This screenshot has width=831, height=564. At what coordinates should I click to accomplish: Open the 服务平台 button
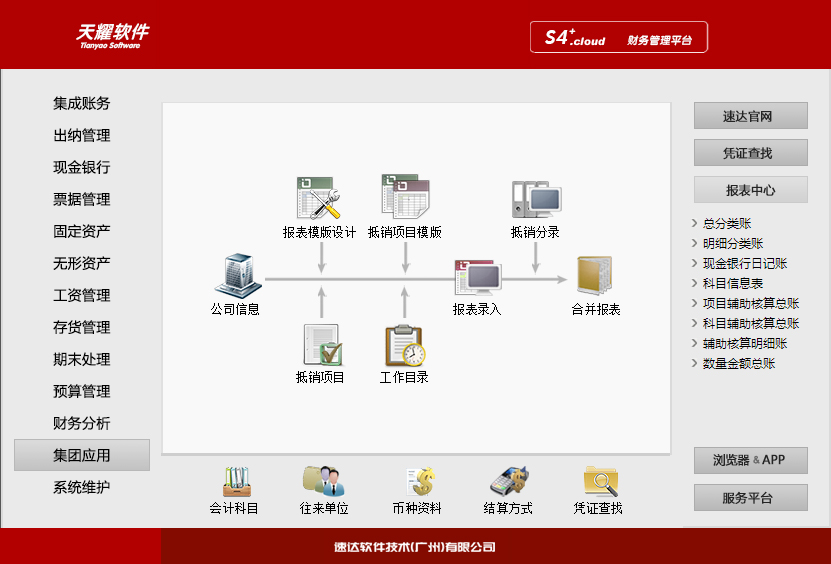750,498
